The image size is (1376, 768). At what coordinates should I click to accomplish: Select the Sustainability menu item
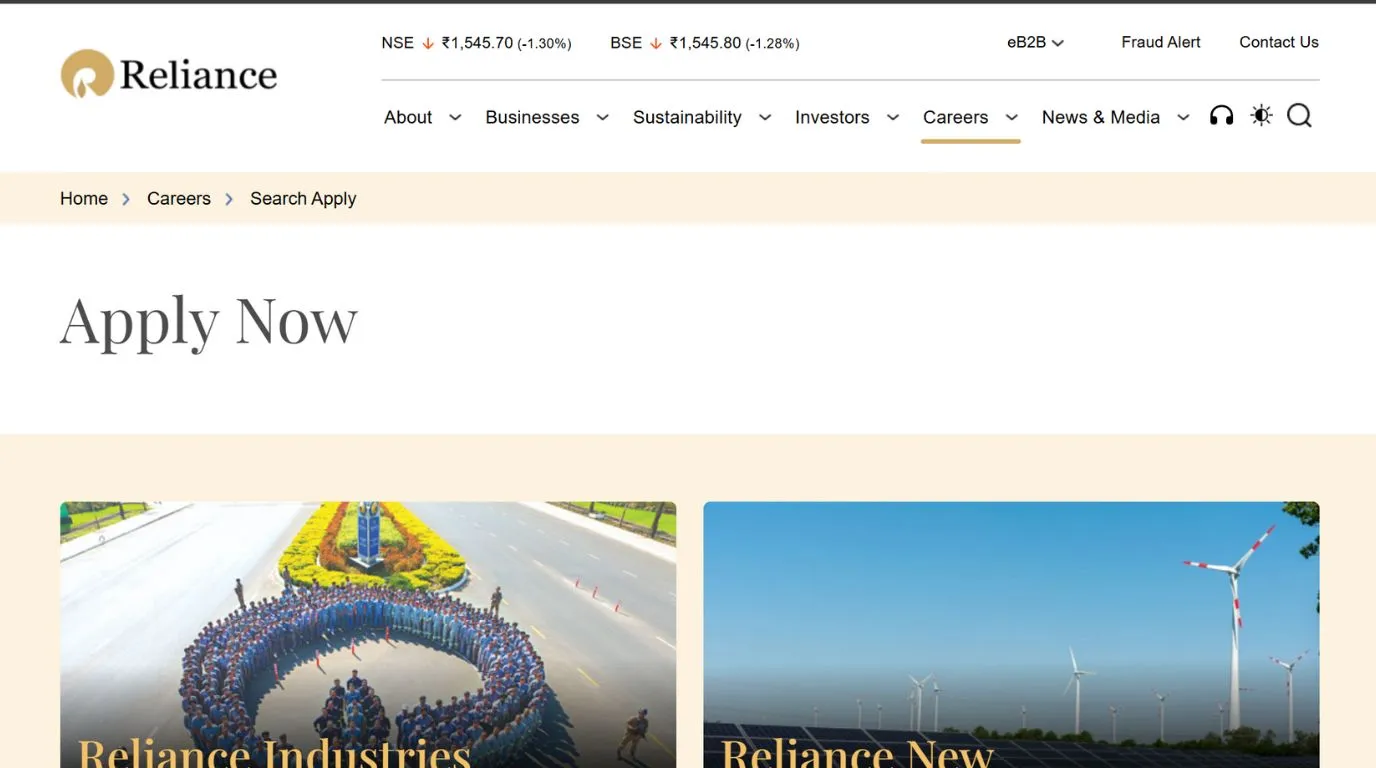click(687, 117)
